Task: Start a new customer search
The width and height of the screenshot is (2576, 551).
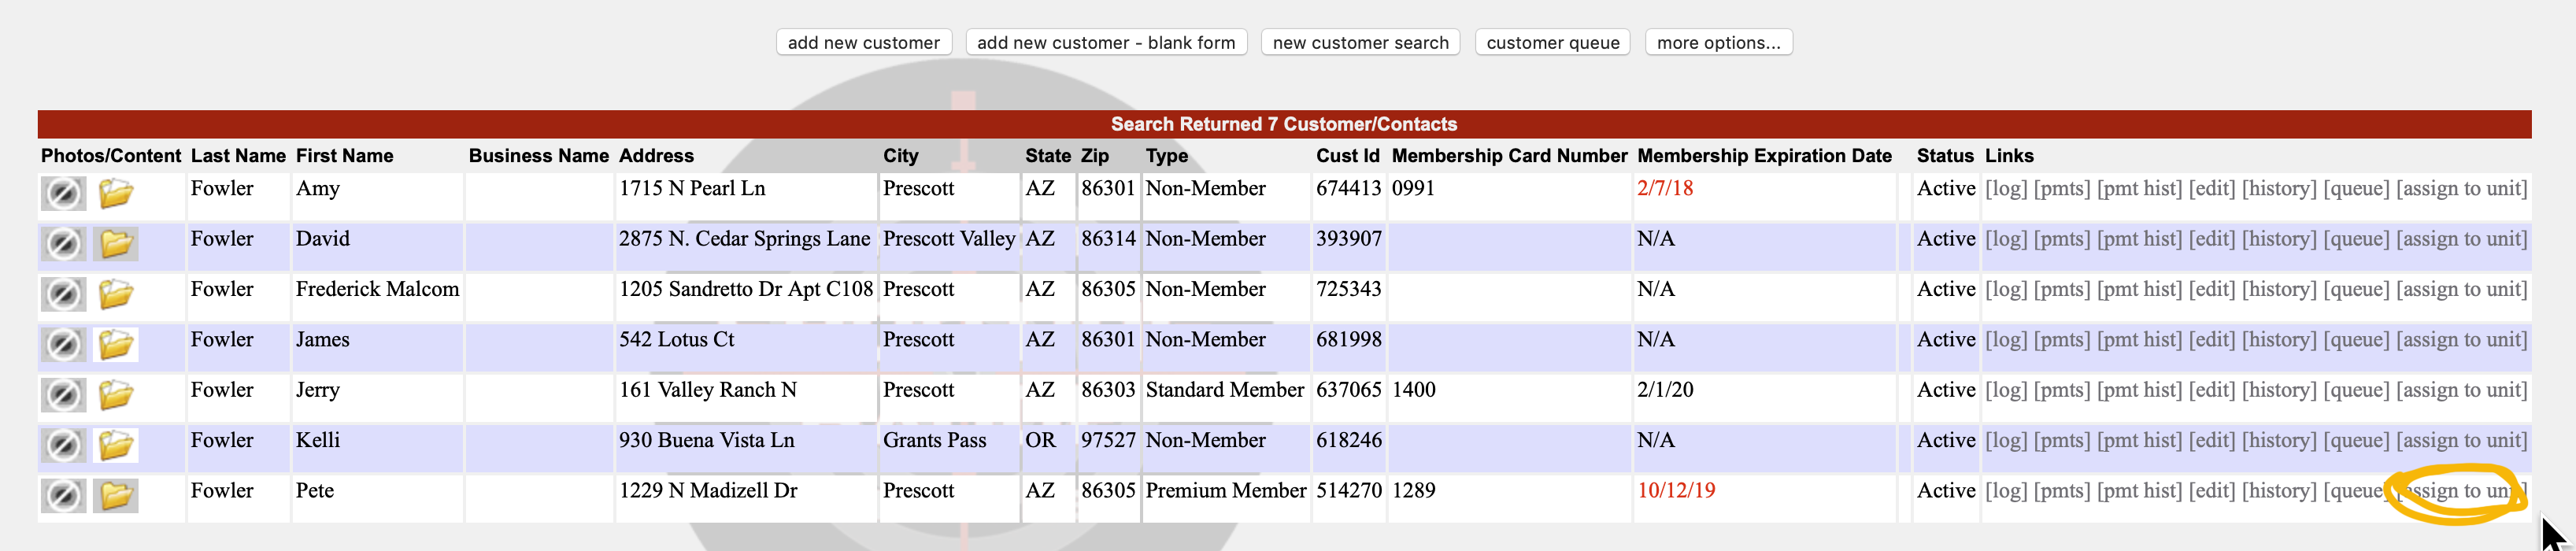Action: point(1360,43)
